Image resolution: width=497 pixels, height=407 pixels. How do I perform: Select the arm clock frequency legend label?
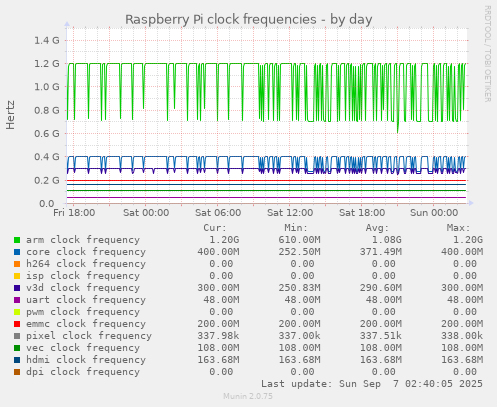click(x=83, y=240)
